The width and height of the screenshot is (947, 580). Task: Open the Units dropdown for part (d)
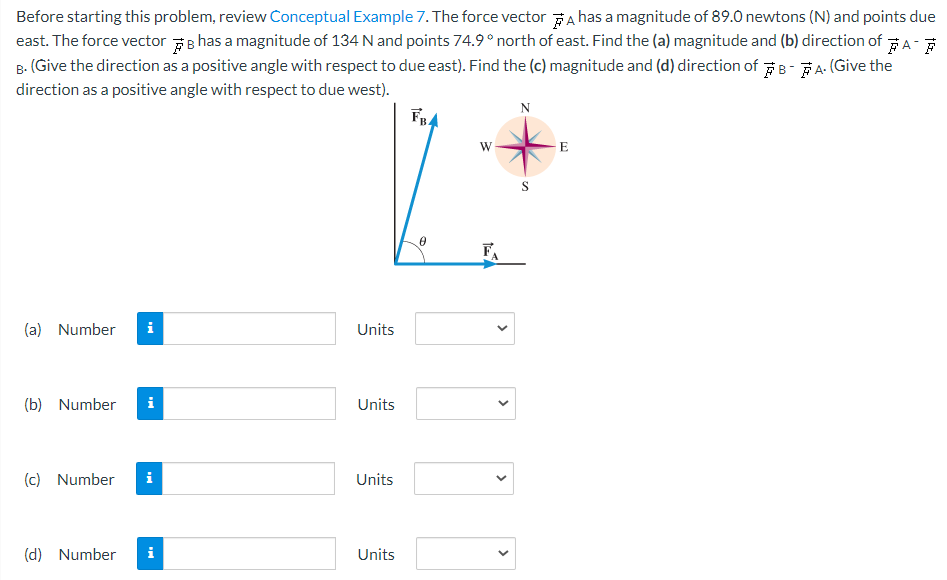pyautogui.click(x=464, y=554)
